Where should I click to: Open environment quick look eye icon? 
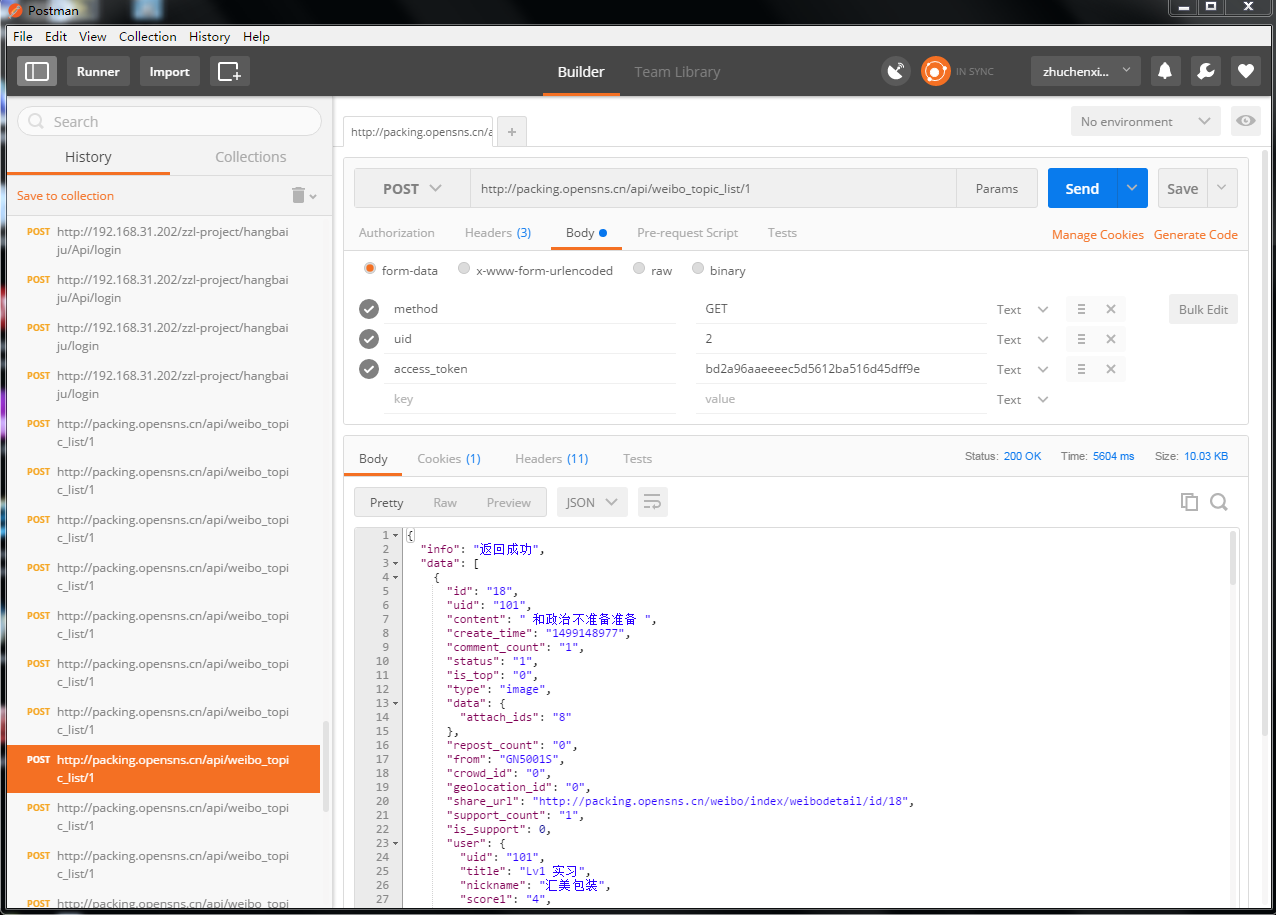[x=1246, y=121]
